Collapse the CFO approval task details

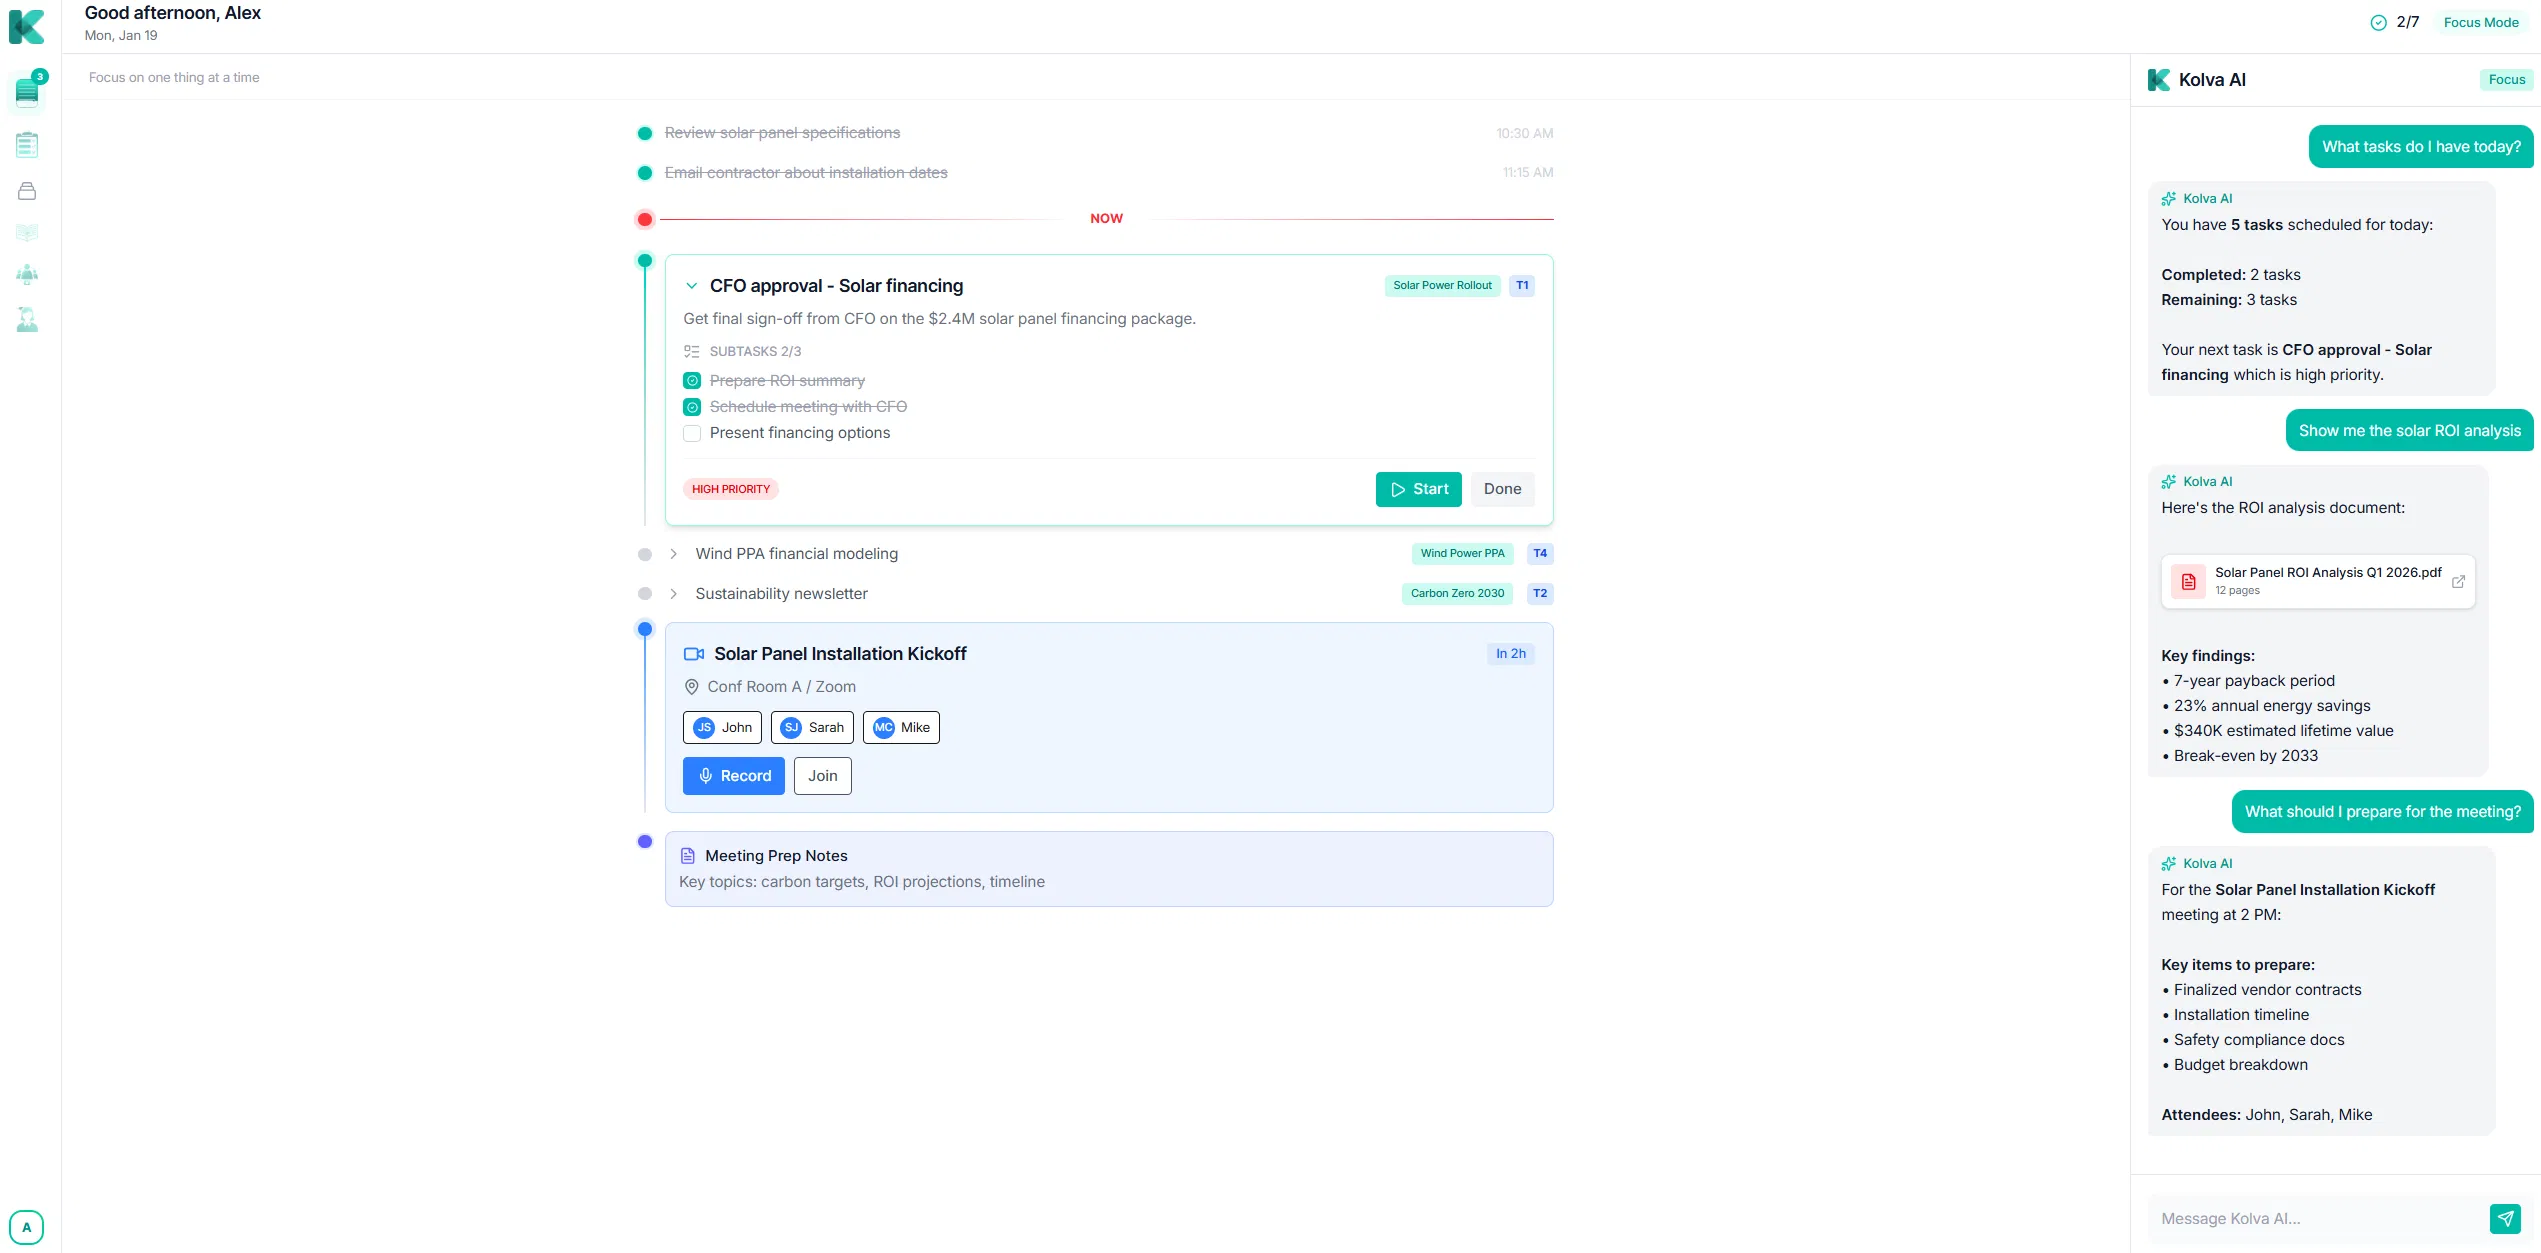[692, 285]
